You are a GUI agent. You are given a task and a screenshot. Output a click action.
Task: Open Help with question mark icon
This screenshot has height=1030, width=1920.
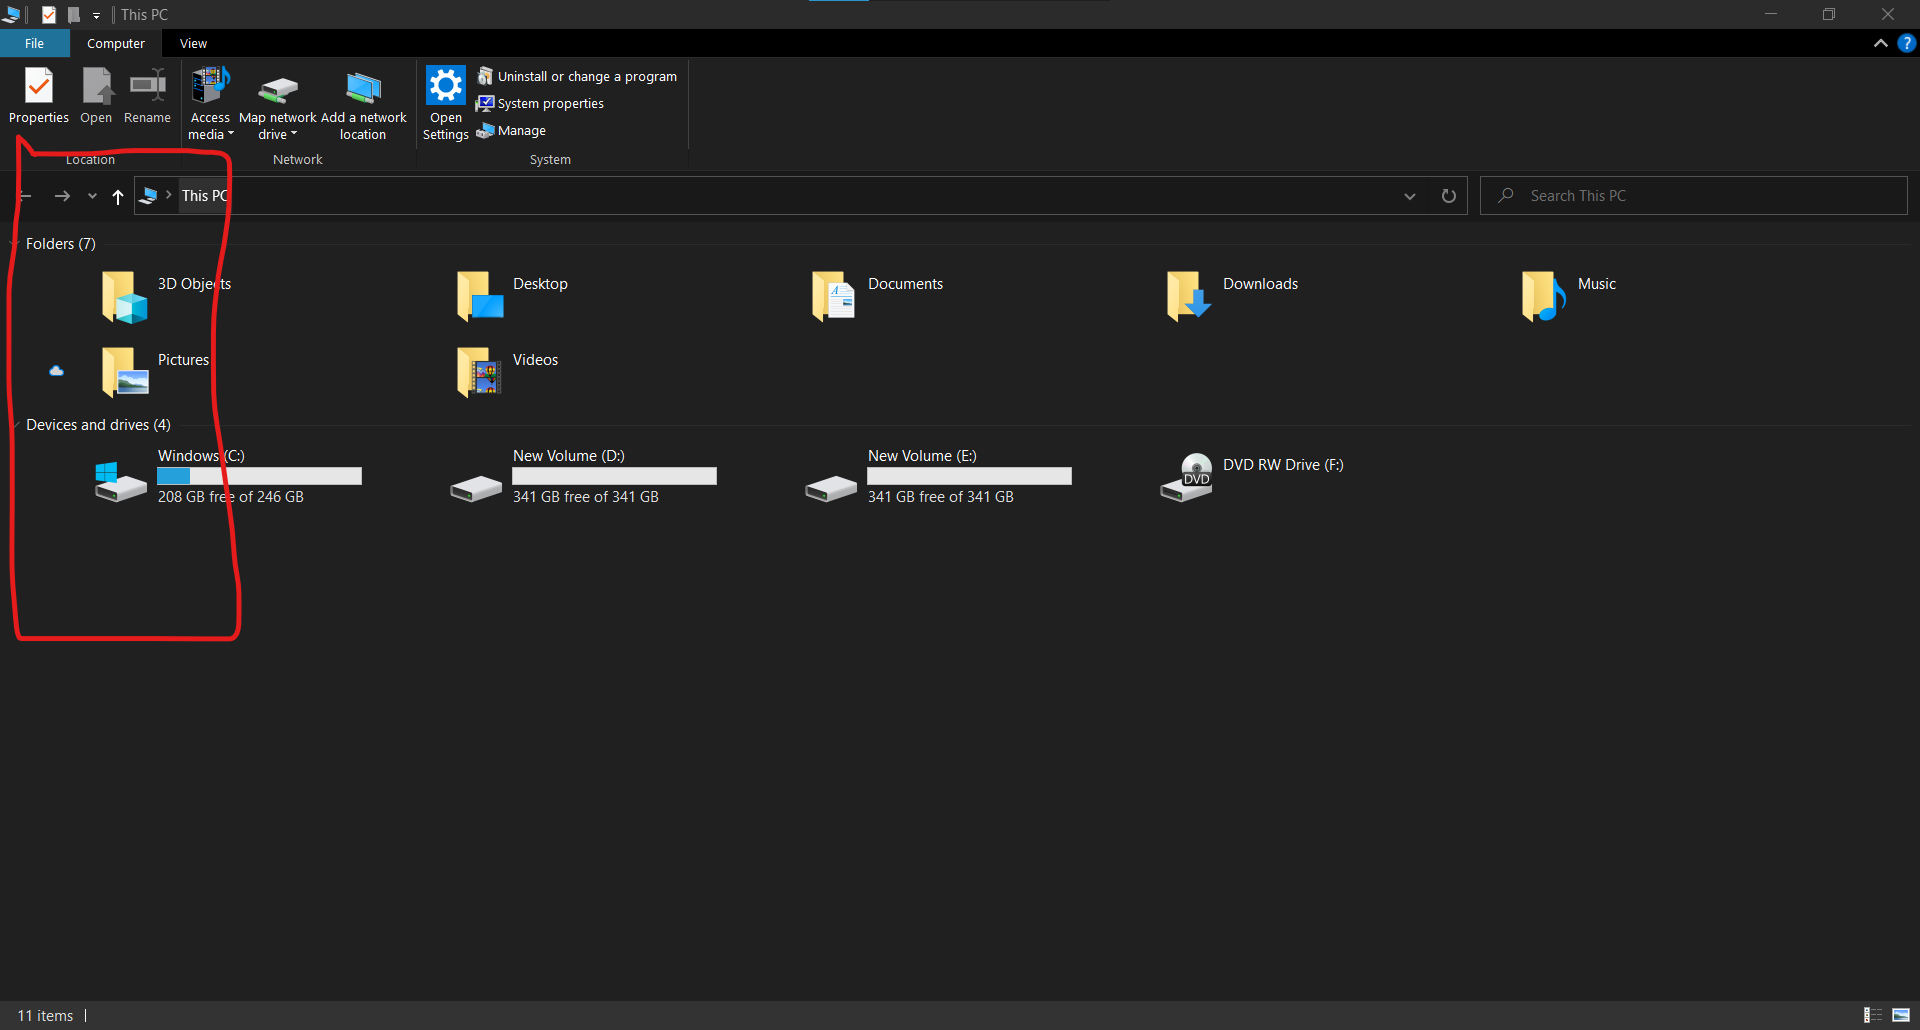coord(1906,43)
